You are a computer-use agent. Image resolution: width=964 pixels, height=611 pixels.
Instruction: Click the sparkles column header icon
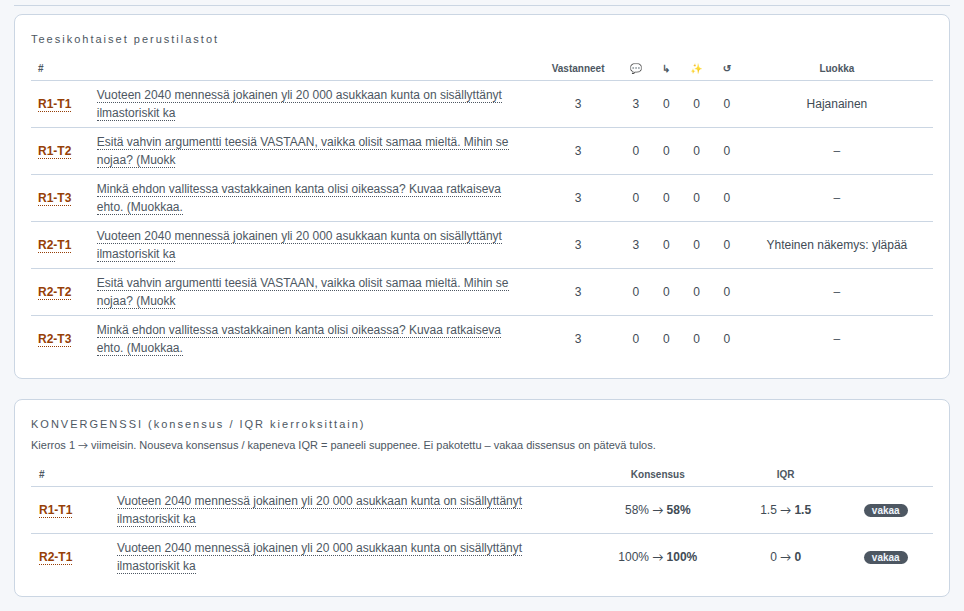click(696, 68)
